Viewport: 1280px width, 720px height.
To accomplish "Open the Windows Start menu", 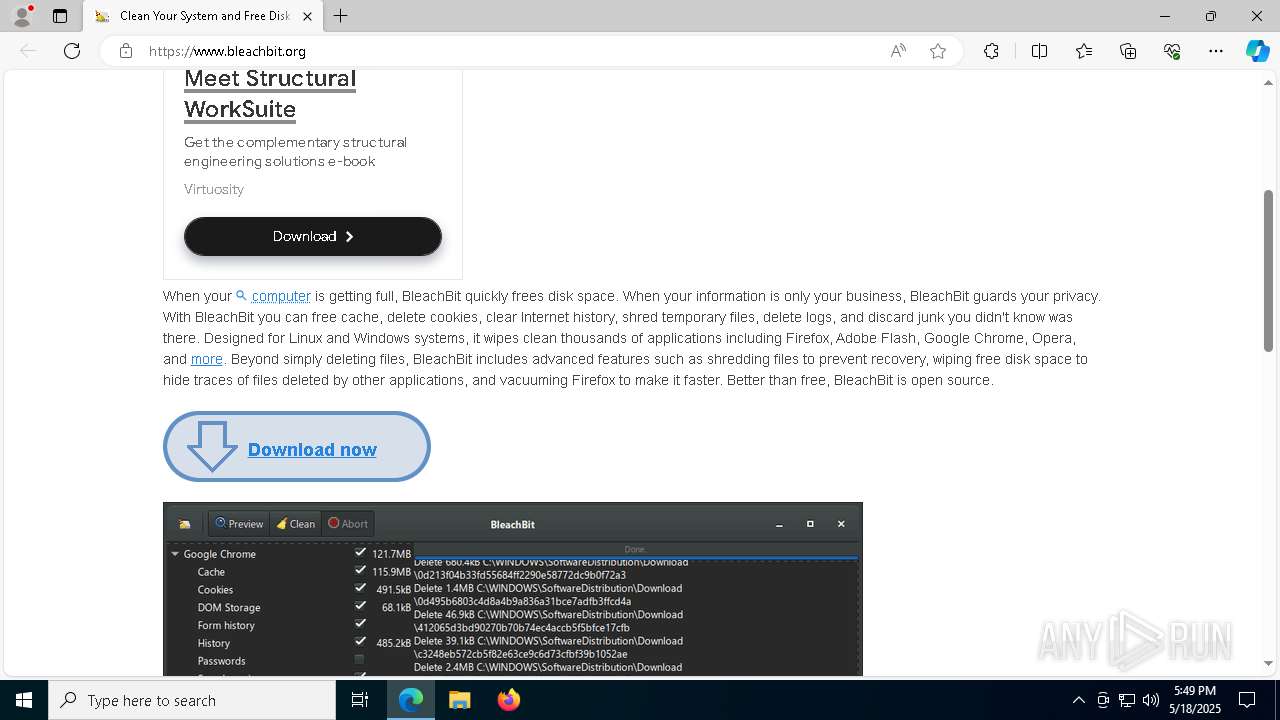I will pyautogui.click(x=24, y=700).
